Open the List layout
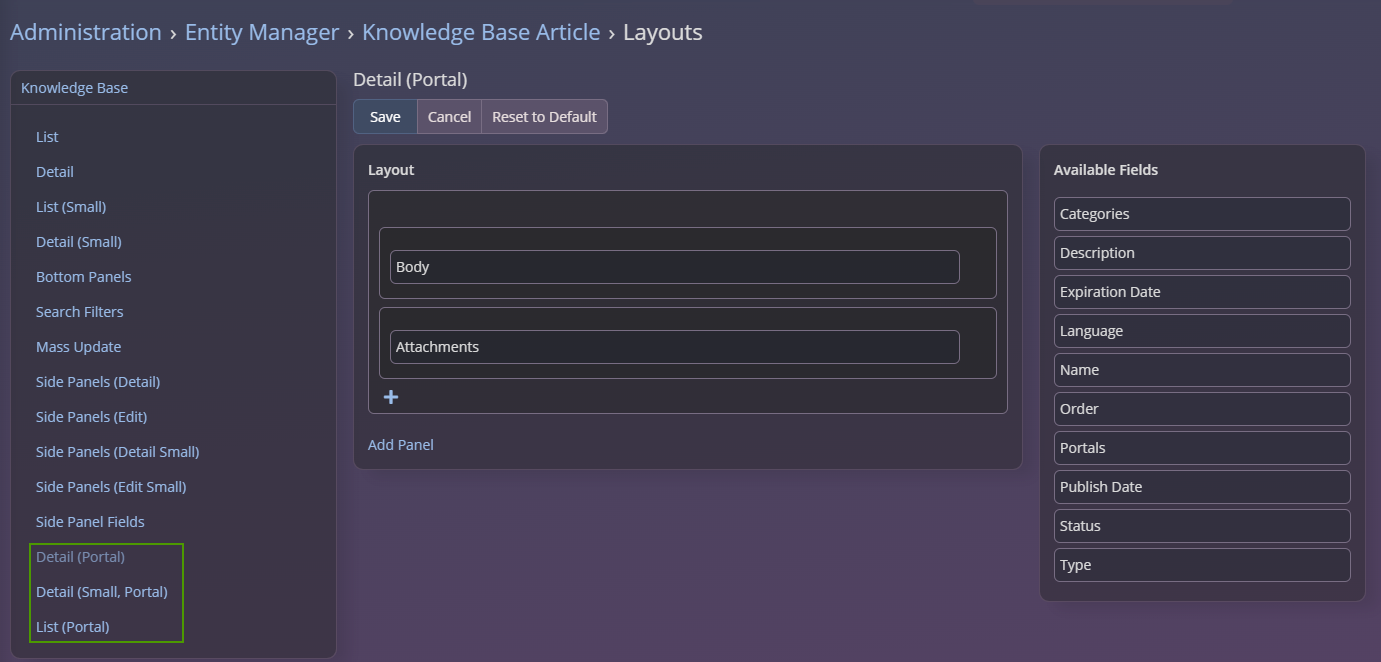This screenshot has width=1381, height=662. pos(47,137)
